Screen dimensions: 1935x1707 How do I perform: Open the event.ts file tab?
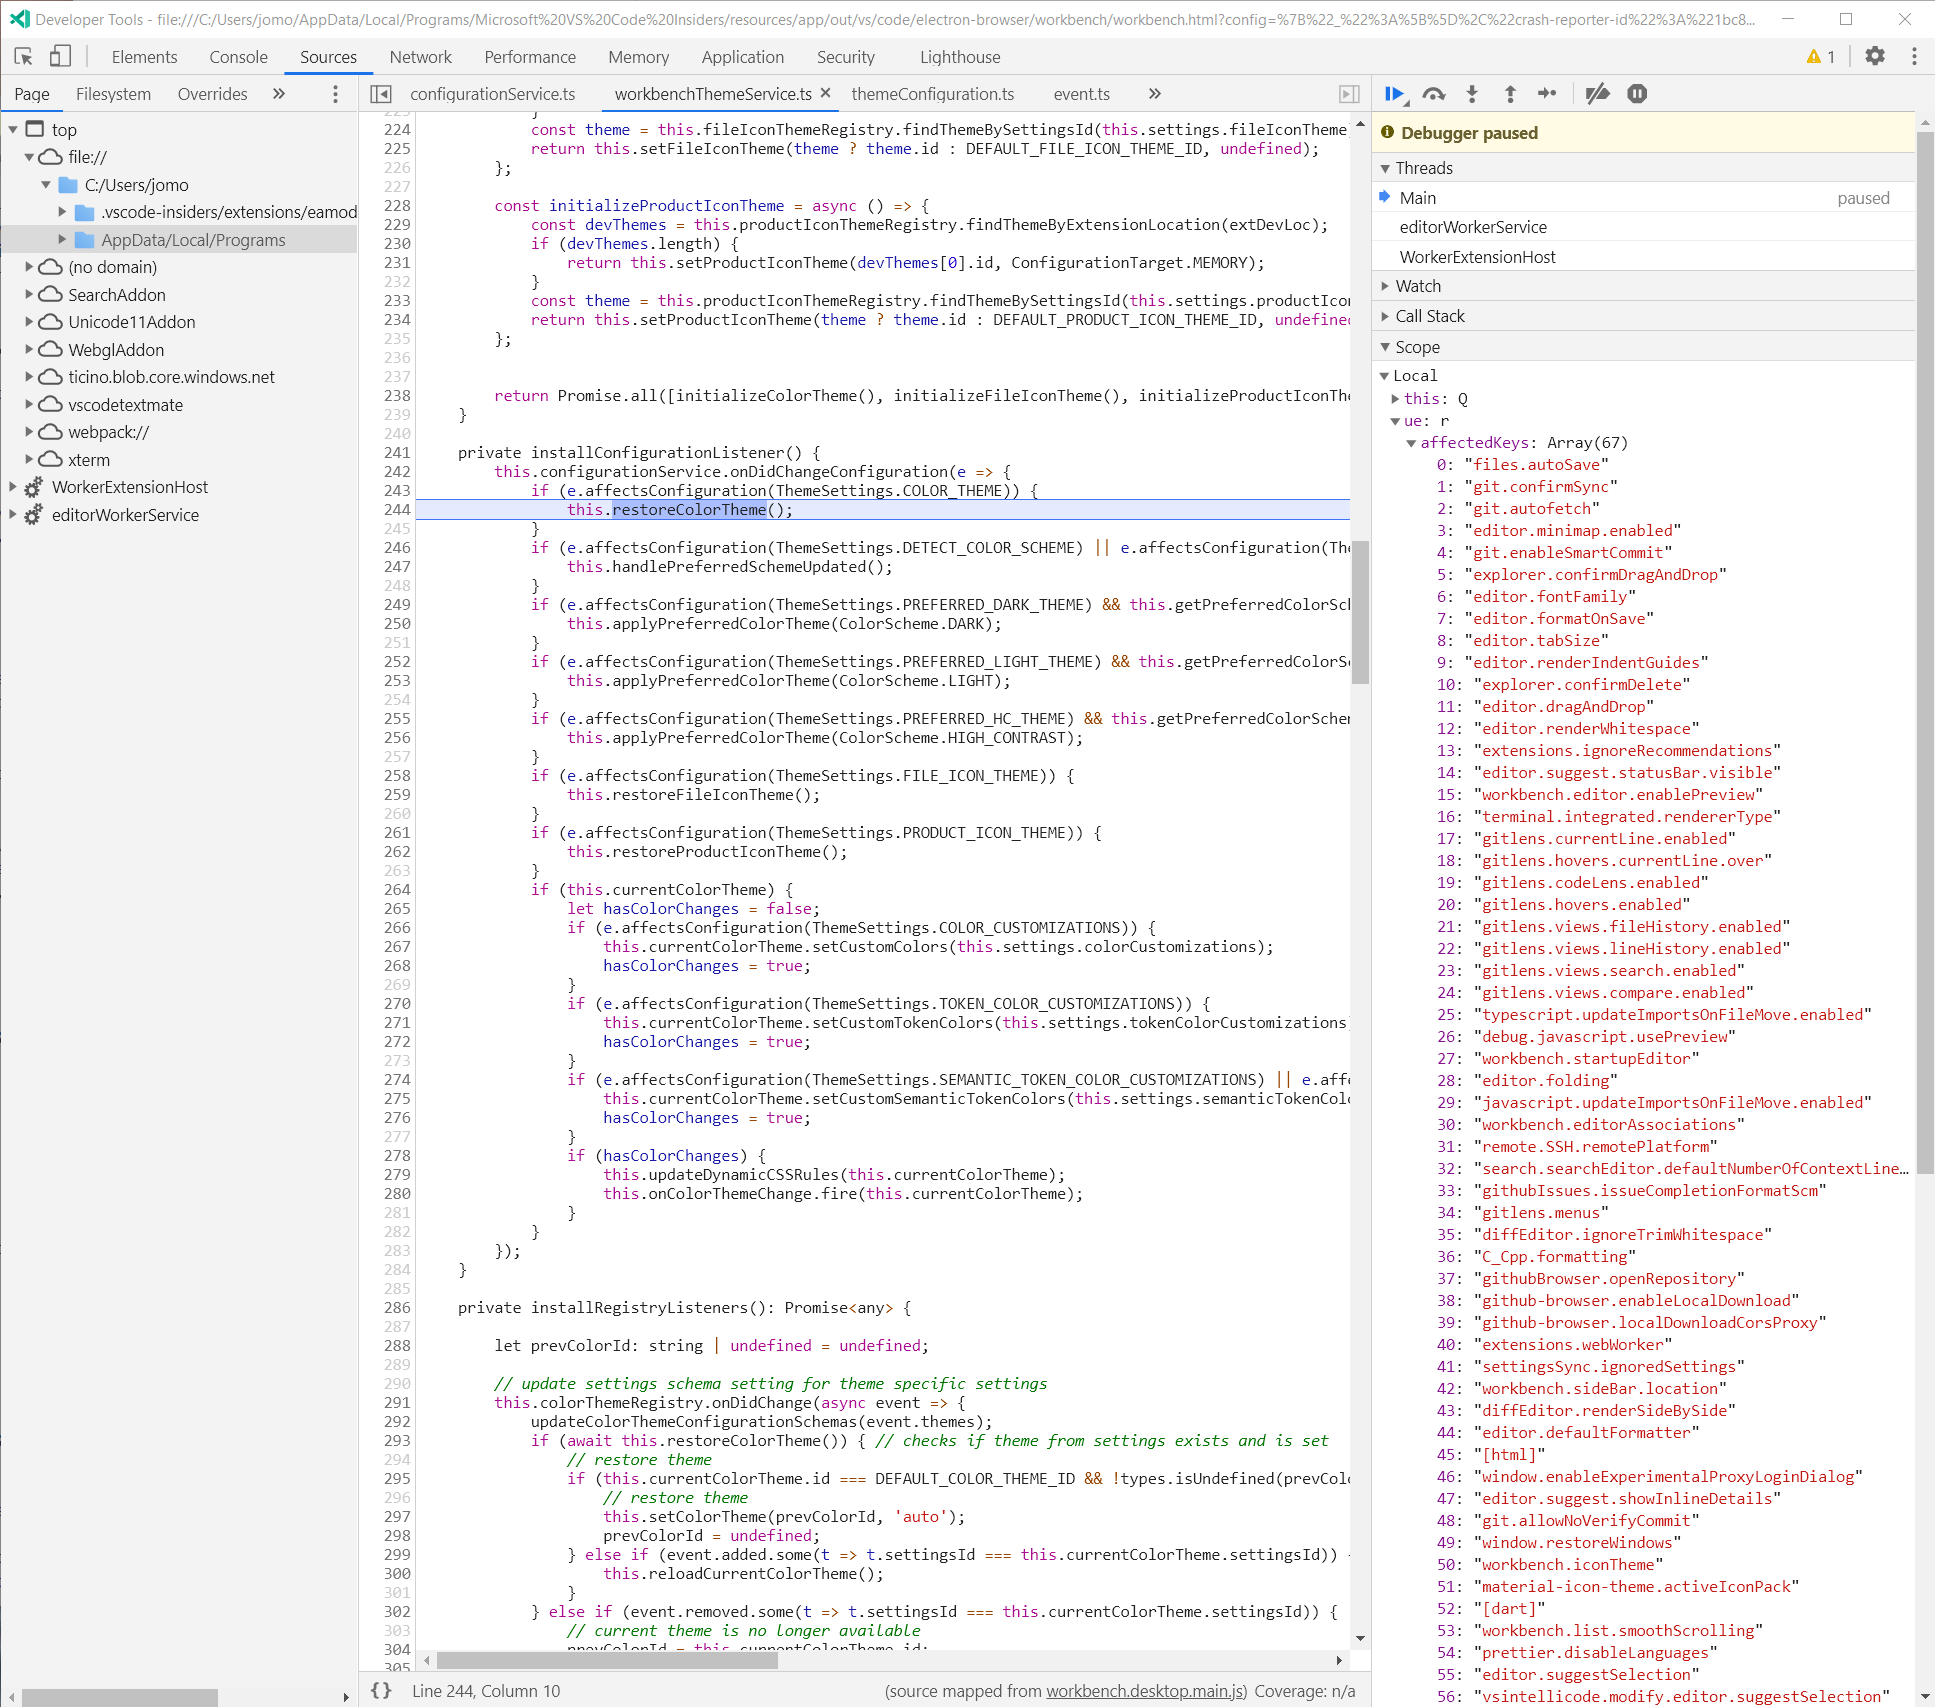(x=1081, y=93)
